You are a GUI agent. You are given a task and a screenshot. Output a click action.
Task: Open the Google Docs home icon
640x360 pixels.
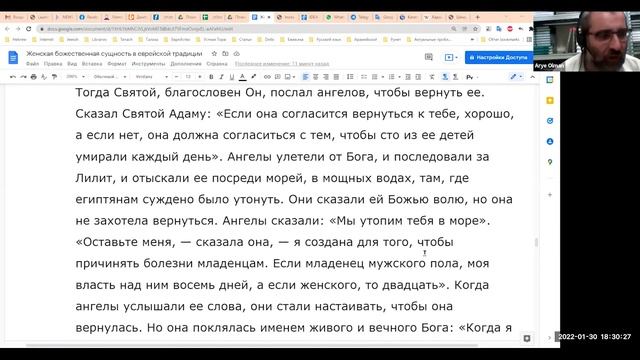[13, 58]
